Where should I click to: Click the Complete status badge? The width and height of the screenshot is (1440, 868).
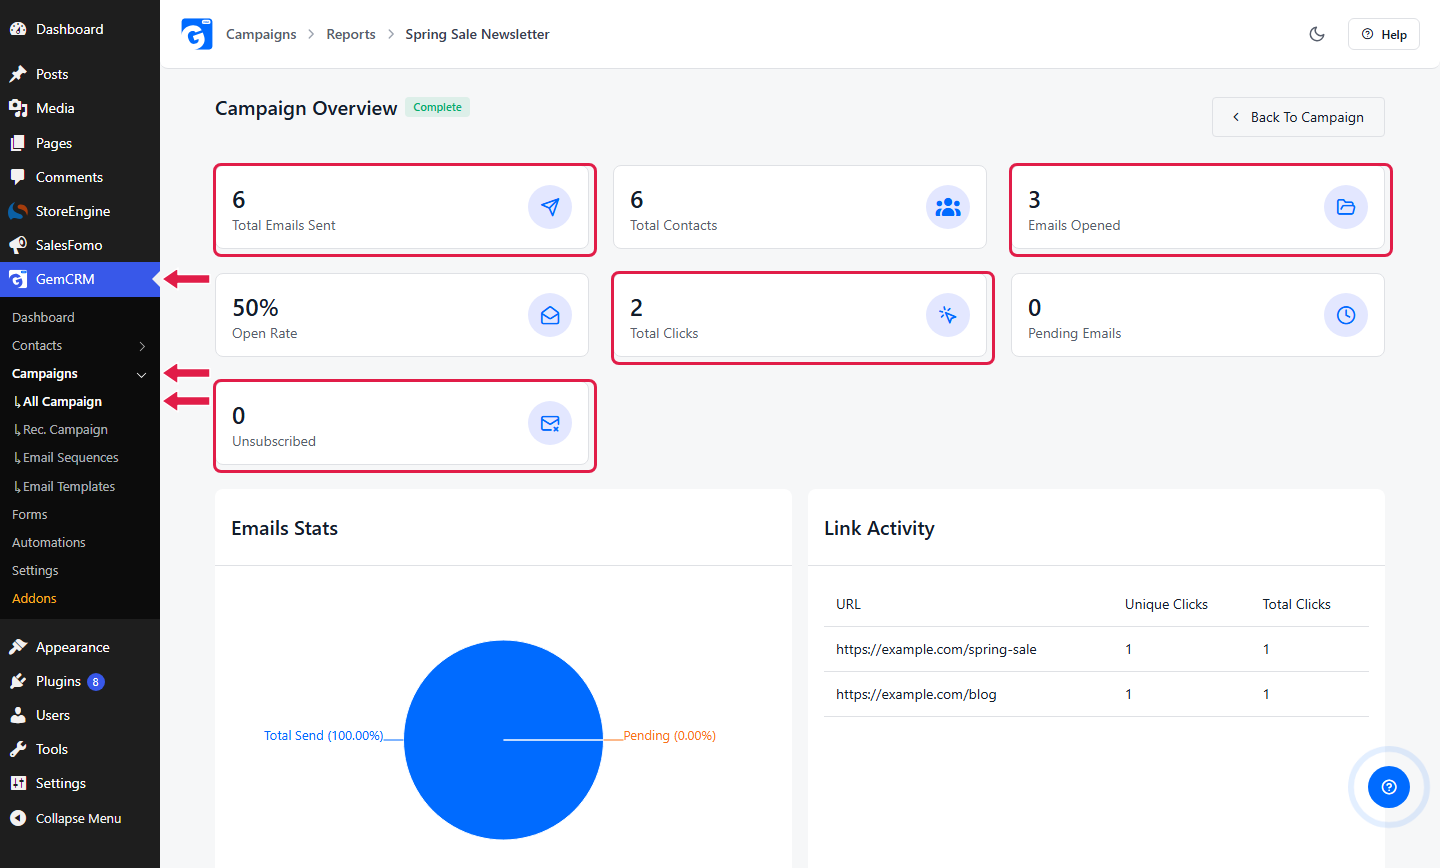(438, 107)
